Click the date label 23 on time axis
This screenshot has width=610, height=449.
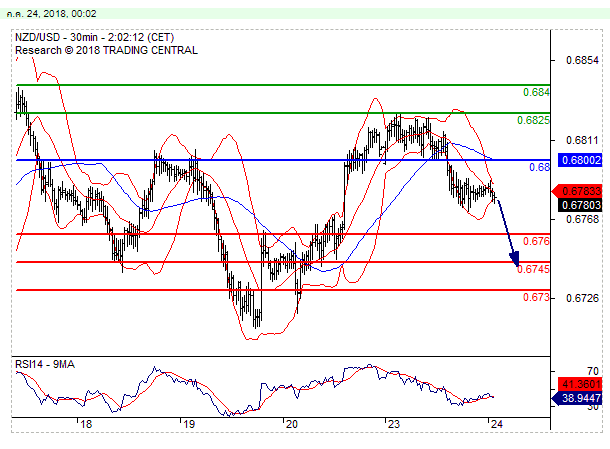394,424
